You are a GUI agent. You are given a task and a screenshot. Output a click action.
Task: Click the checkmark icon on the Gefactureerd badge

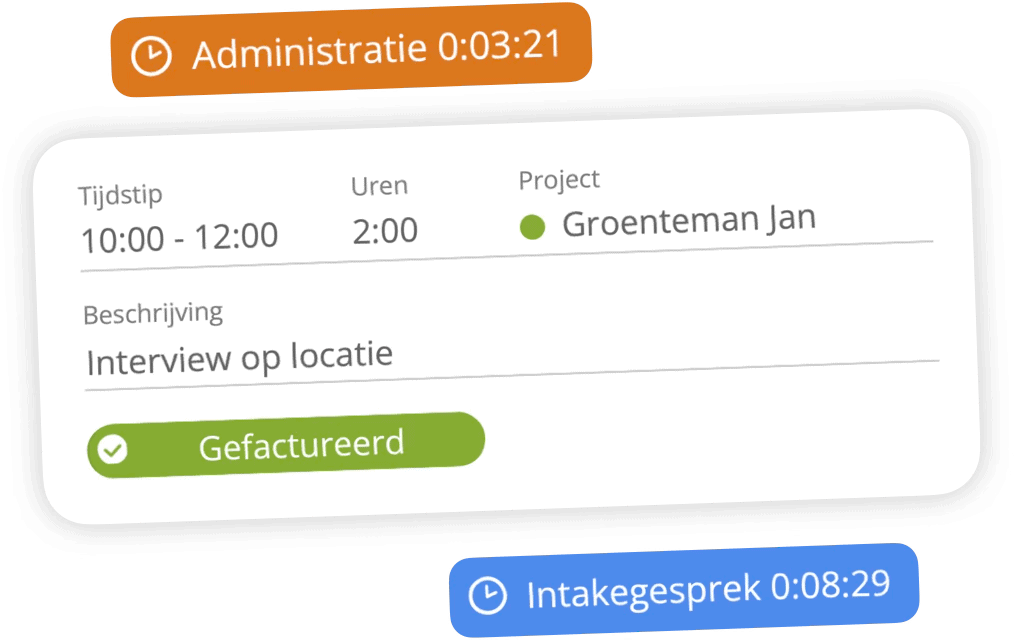[114, 451]
